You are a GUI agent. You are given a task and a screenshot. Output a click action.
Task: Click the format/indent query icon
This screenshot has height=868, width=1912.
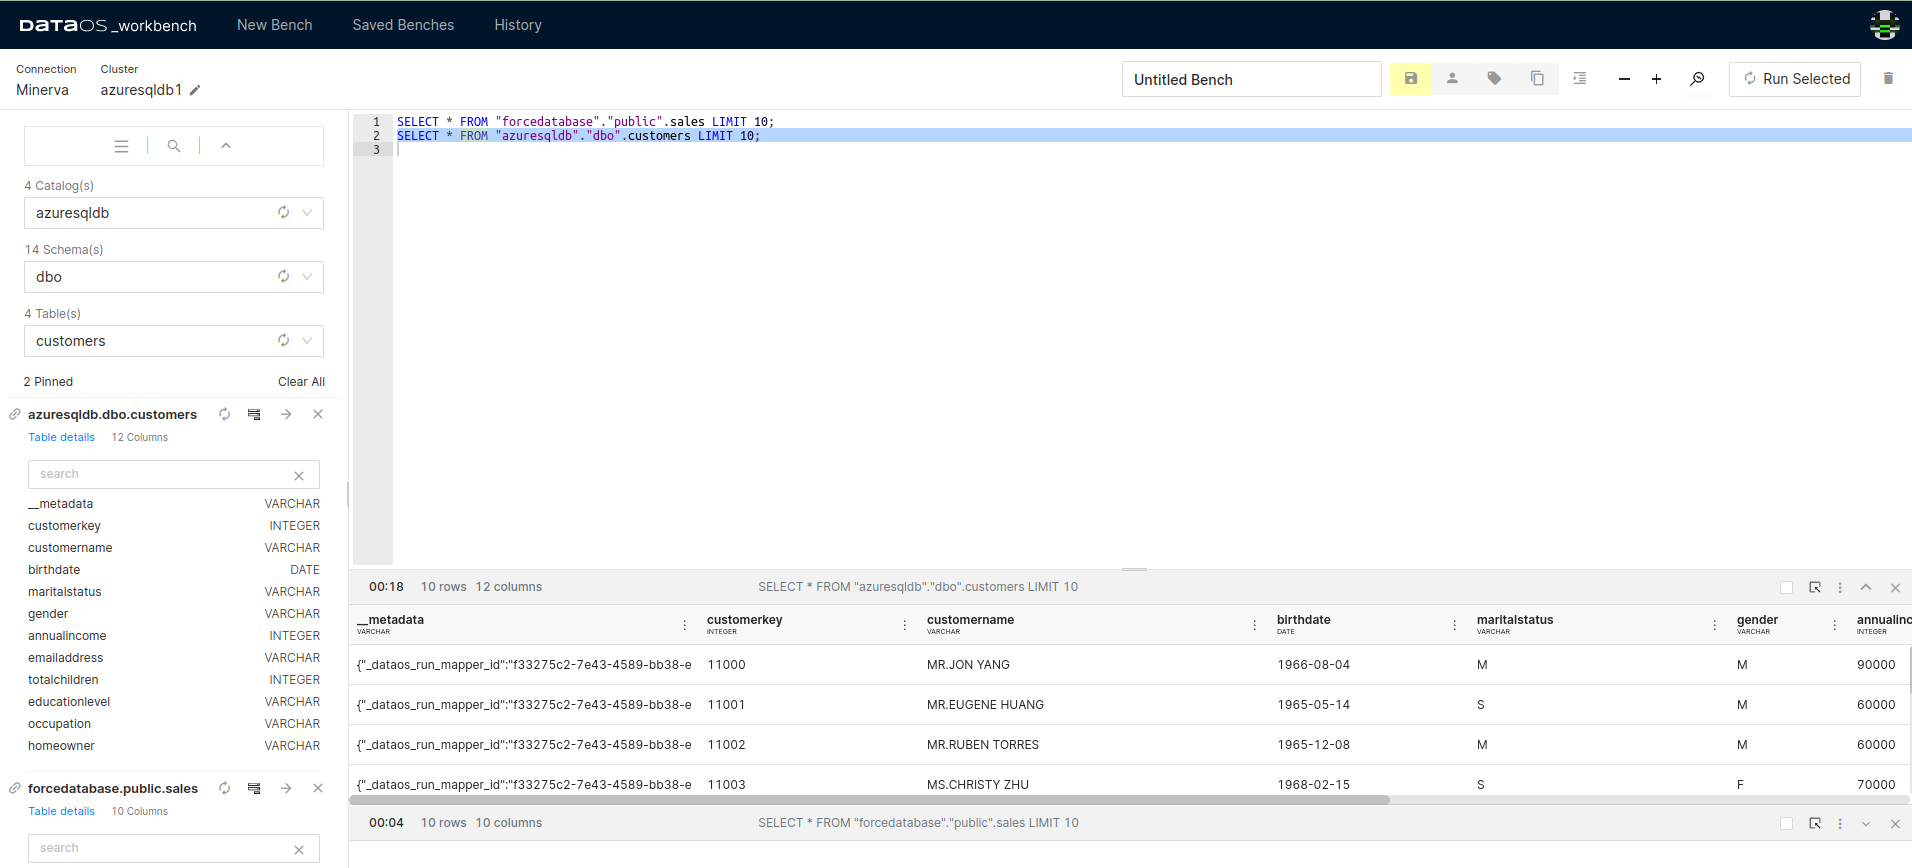(1580, 78)
